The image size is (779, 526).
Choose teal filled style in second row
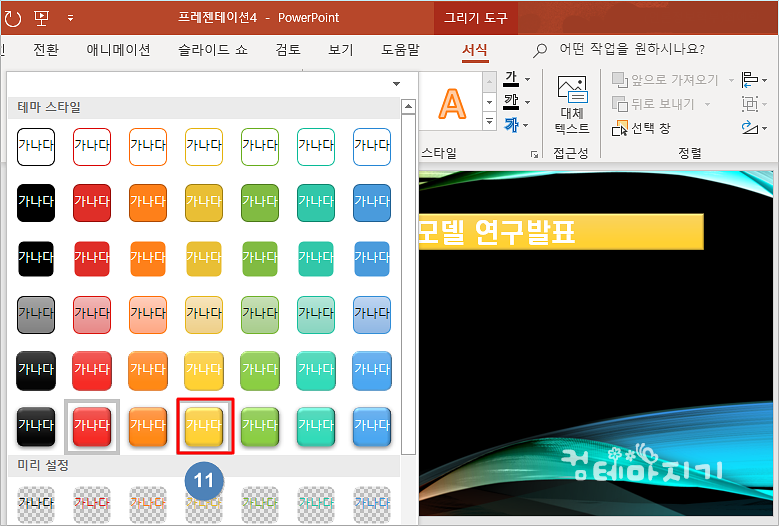click(x=316, y=203)
